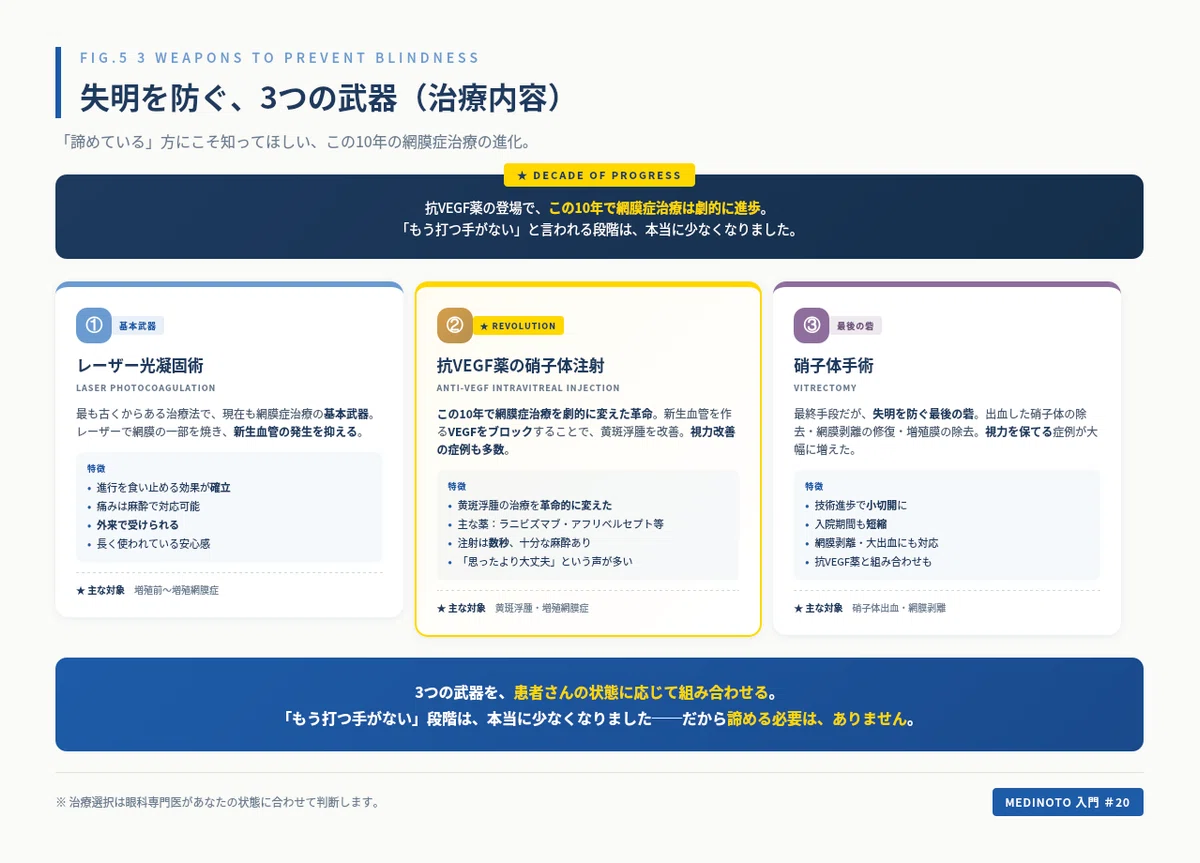Click the VITRECTOMY subtitle
Image resolution: width=1200 pixels, height=863 pixels.
[825, 388]
